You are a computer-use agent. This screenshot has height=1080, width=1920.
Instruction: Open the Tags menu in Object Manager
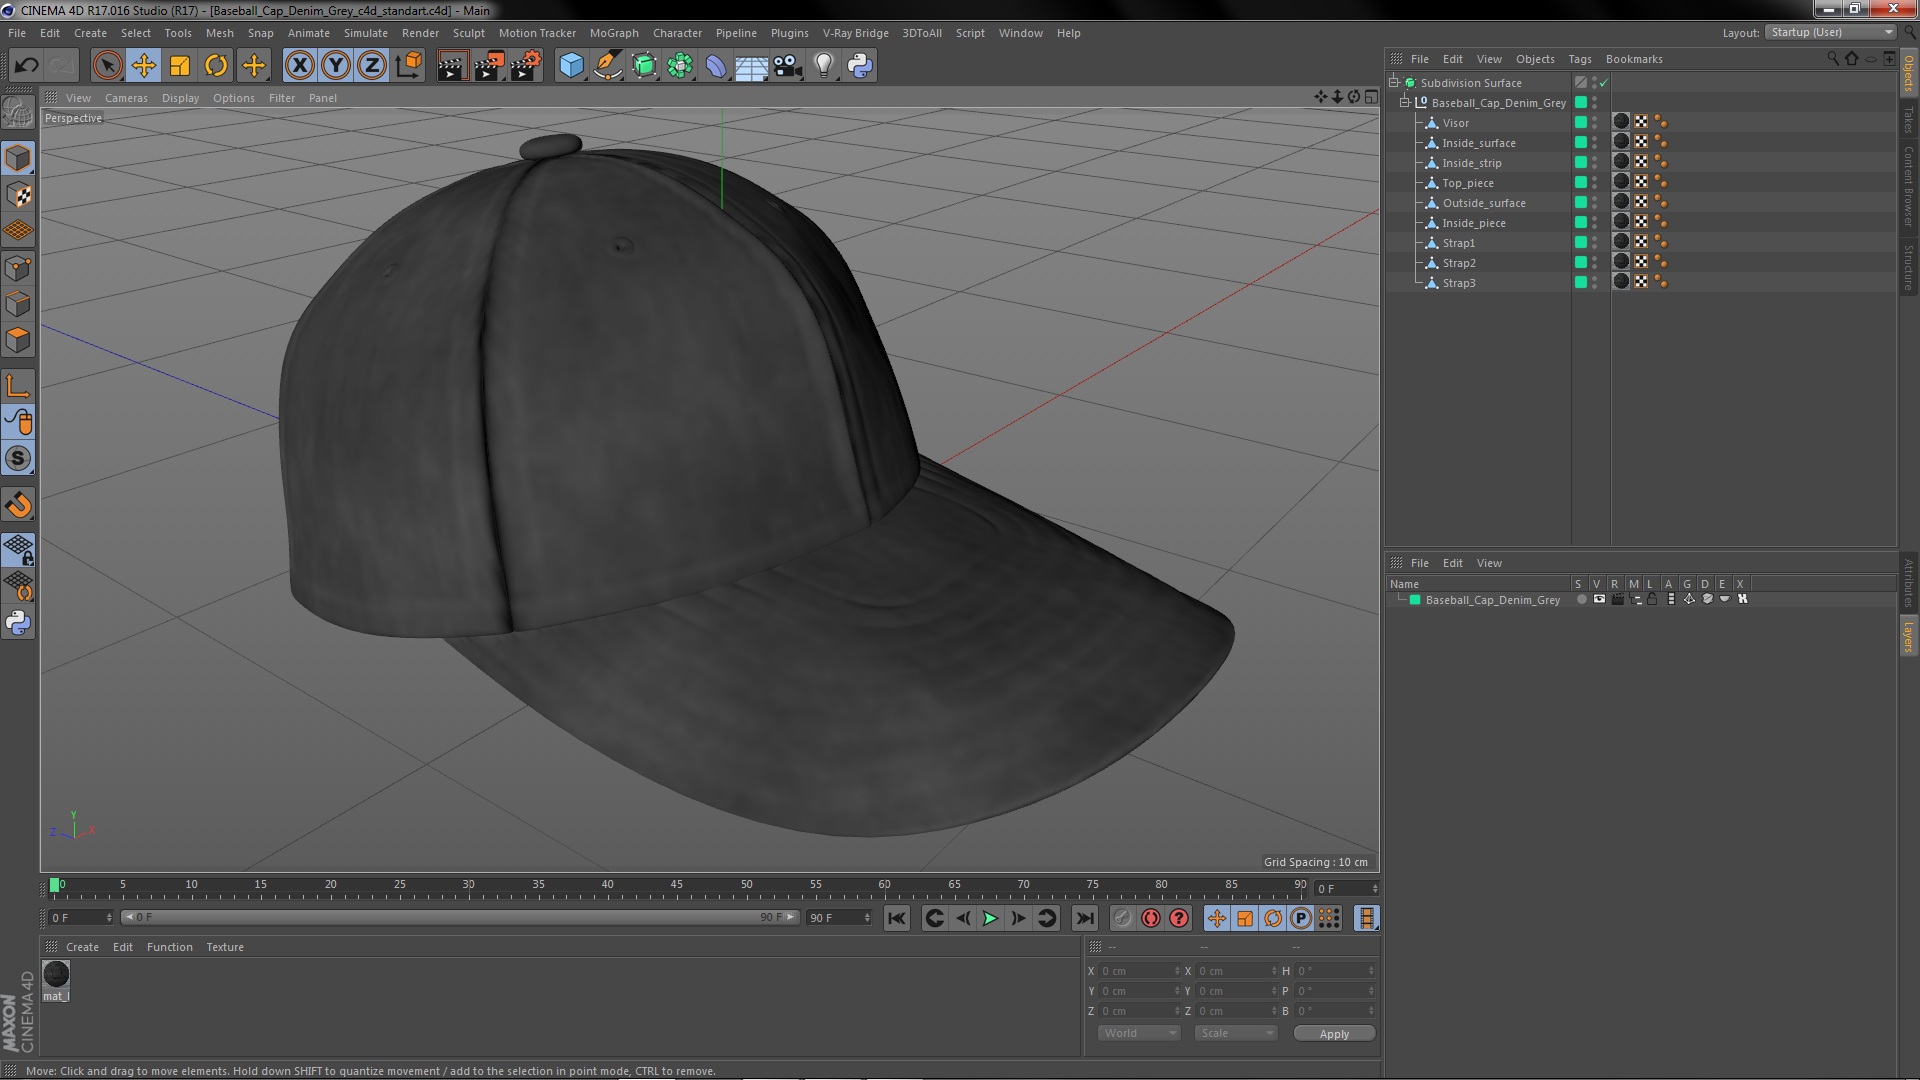point(1580,59)
